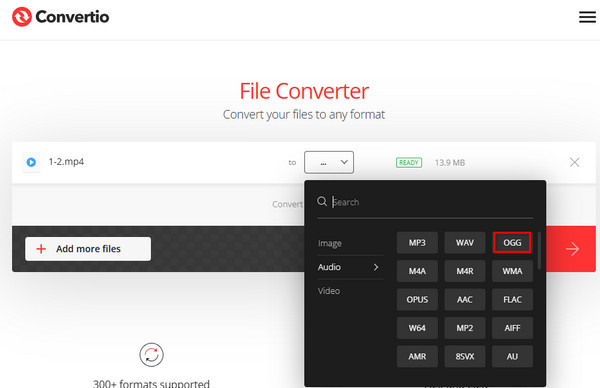Choose MP2 format
Viewport: 600px width, 388px height.
465,328
